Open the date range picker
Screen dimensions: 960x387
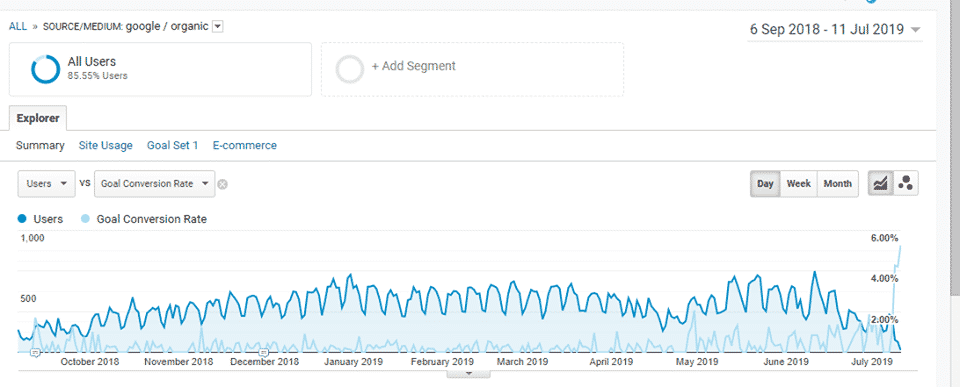click(x=835, y=29)
